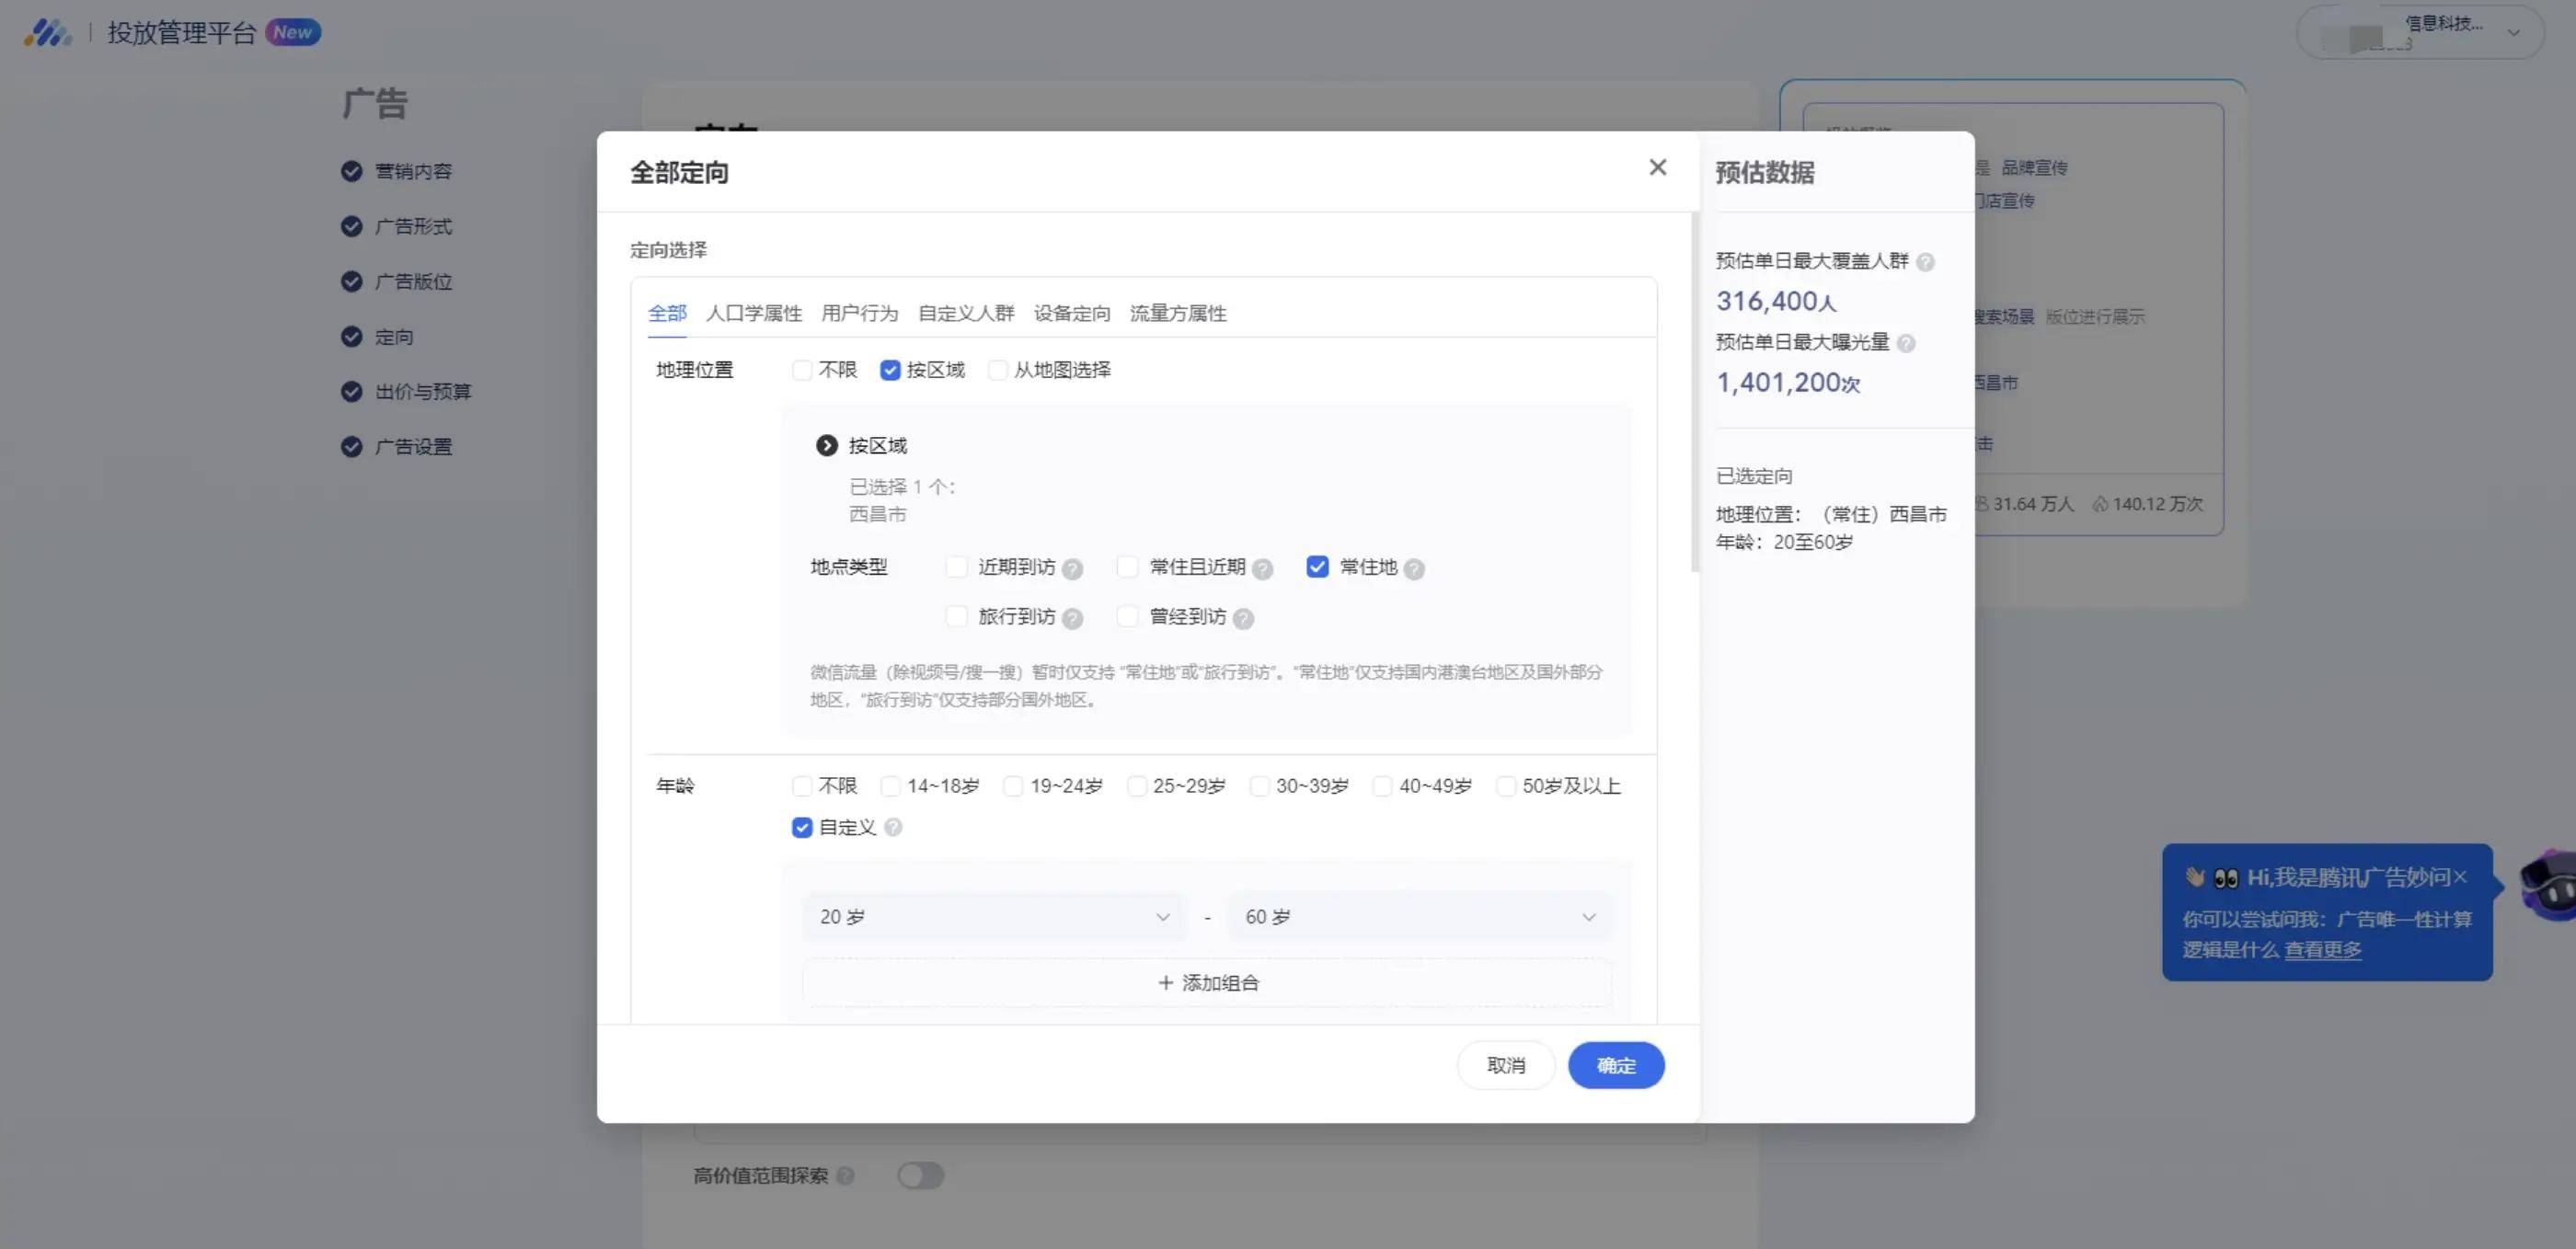
Task: Go to 出价与预算 step in sidebar
Action: pyautogui.click(x=423, y=391)
